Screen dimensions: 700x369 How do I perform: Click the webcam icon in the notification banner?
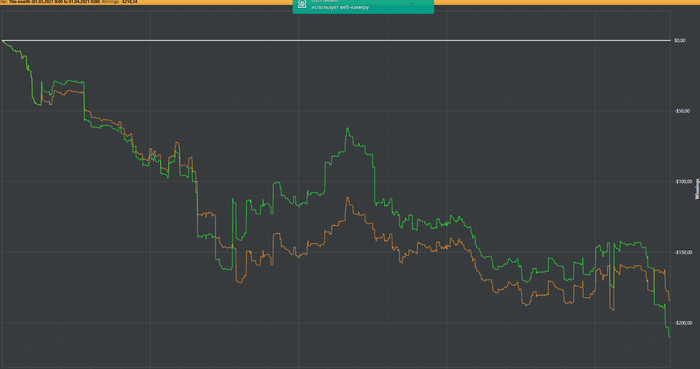click(302, 4)
